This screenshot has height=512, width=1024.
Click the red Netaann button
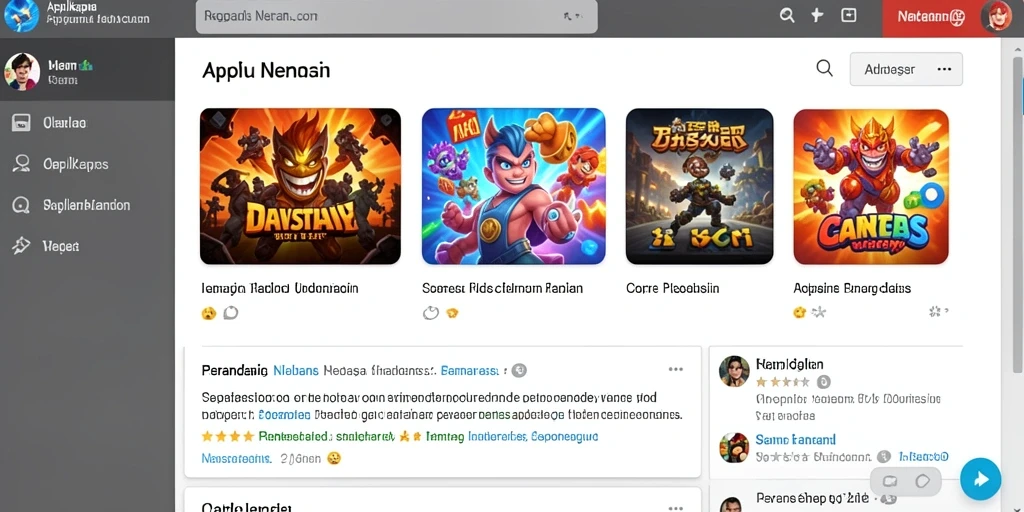[931, 18]
